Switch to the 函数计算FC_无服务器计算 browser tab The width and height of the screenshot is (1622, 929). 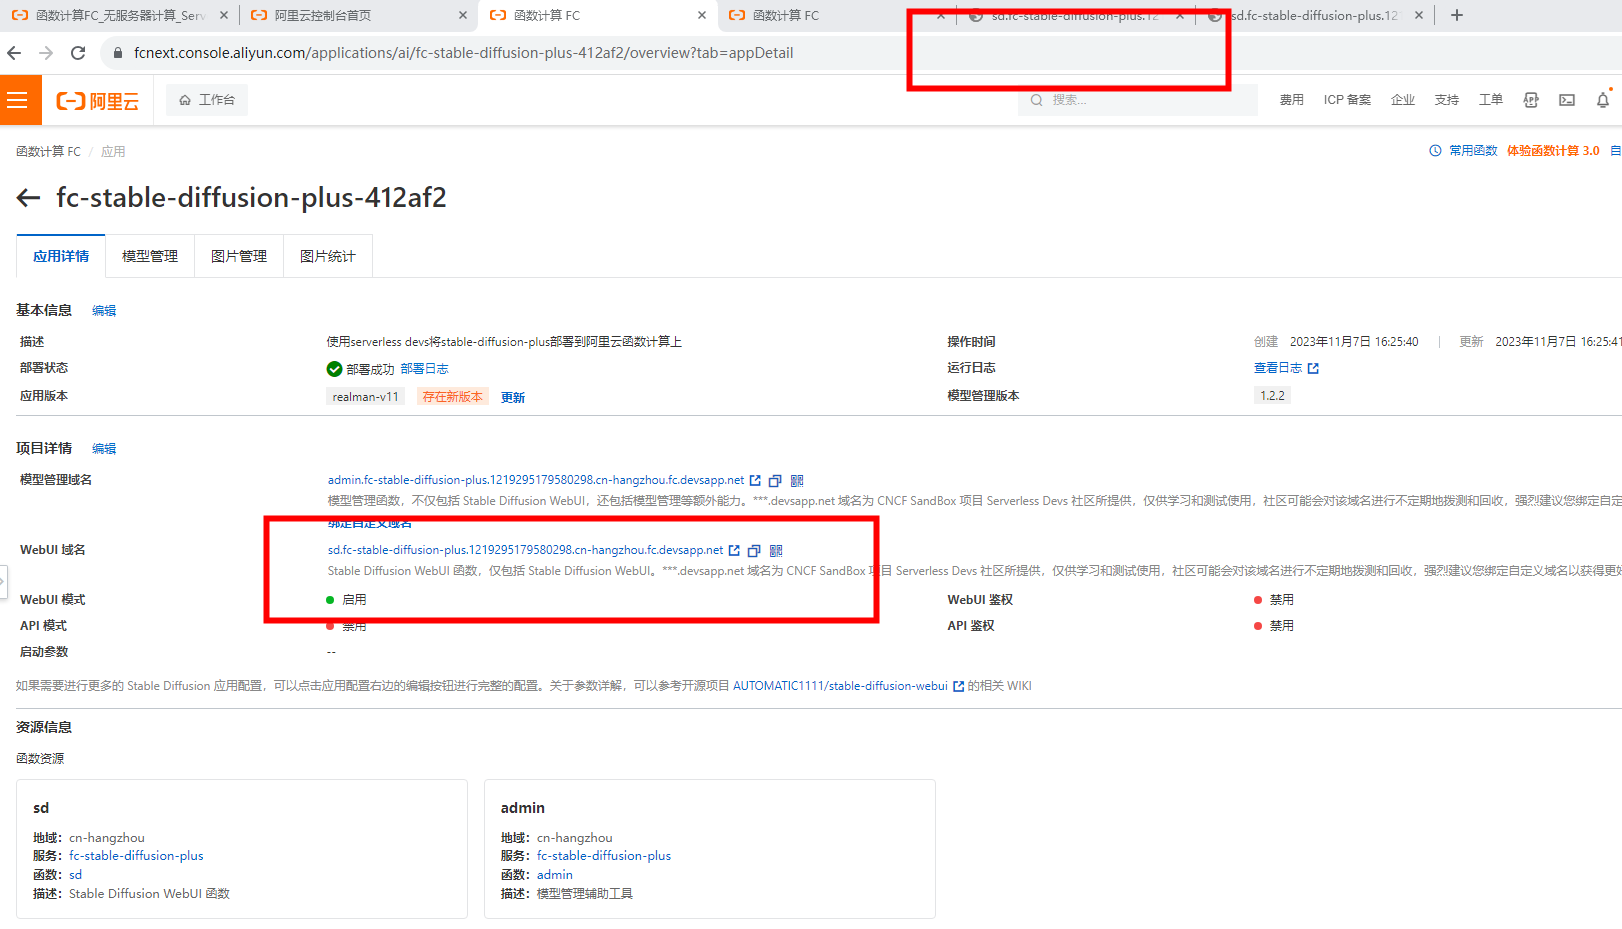[x=120, y=15]
